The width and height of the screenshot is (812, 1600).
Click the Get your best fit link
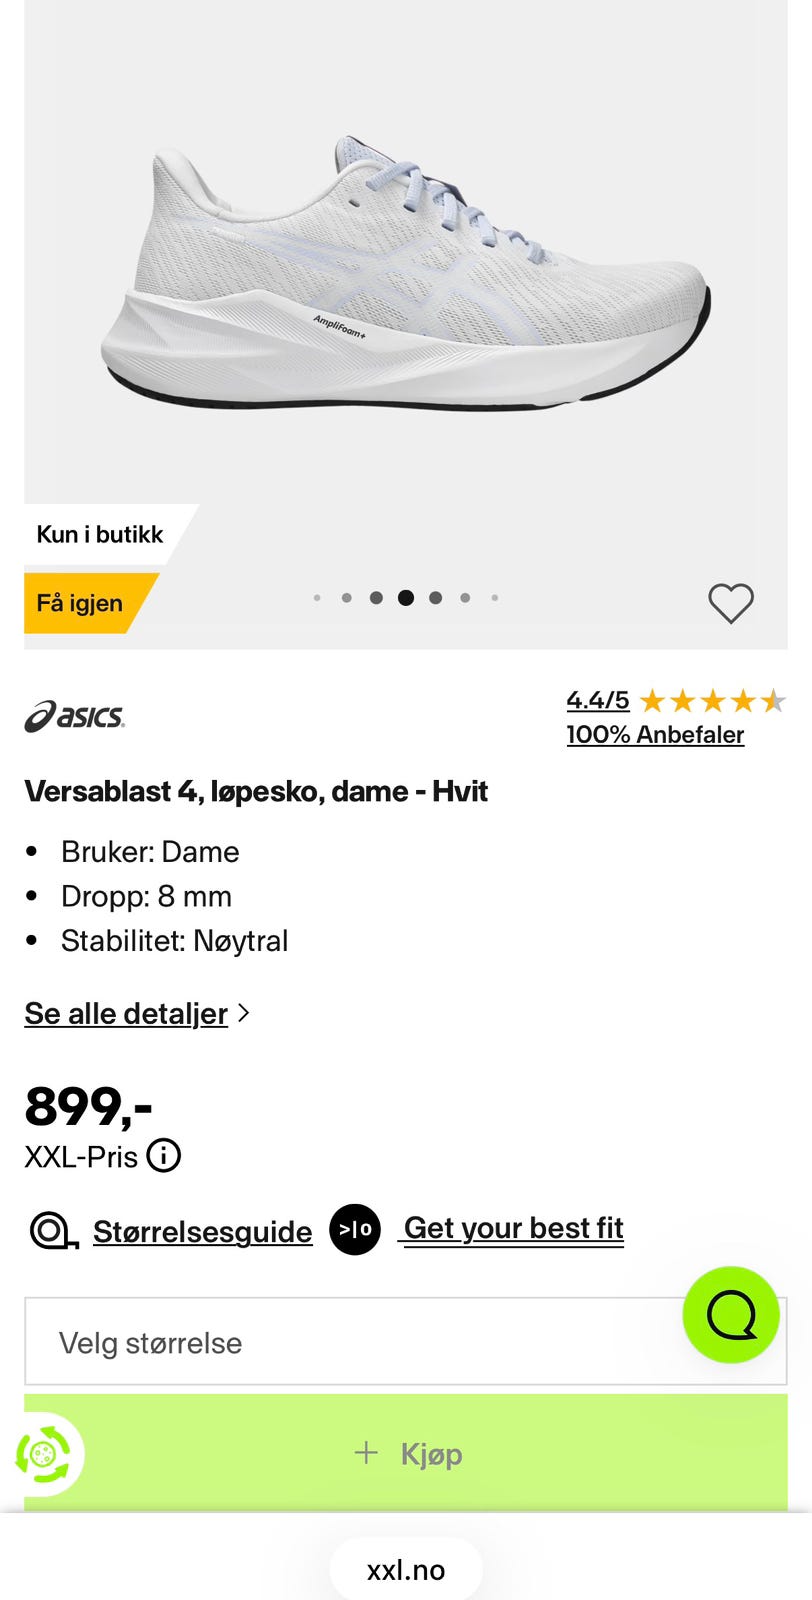513,1228
